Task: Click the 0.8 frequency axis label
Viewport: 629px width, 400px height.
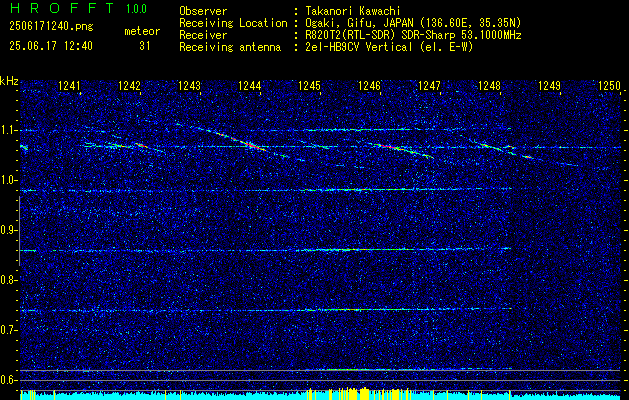Action: pyautogui.click(x=8, y=280)
